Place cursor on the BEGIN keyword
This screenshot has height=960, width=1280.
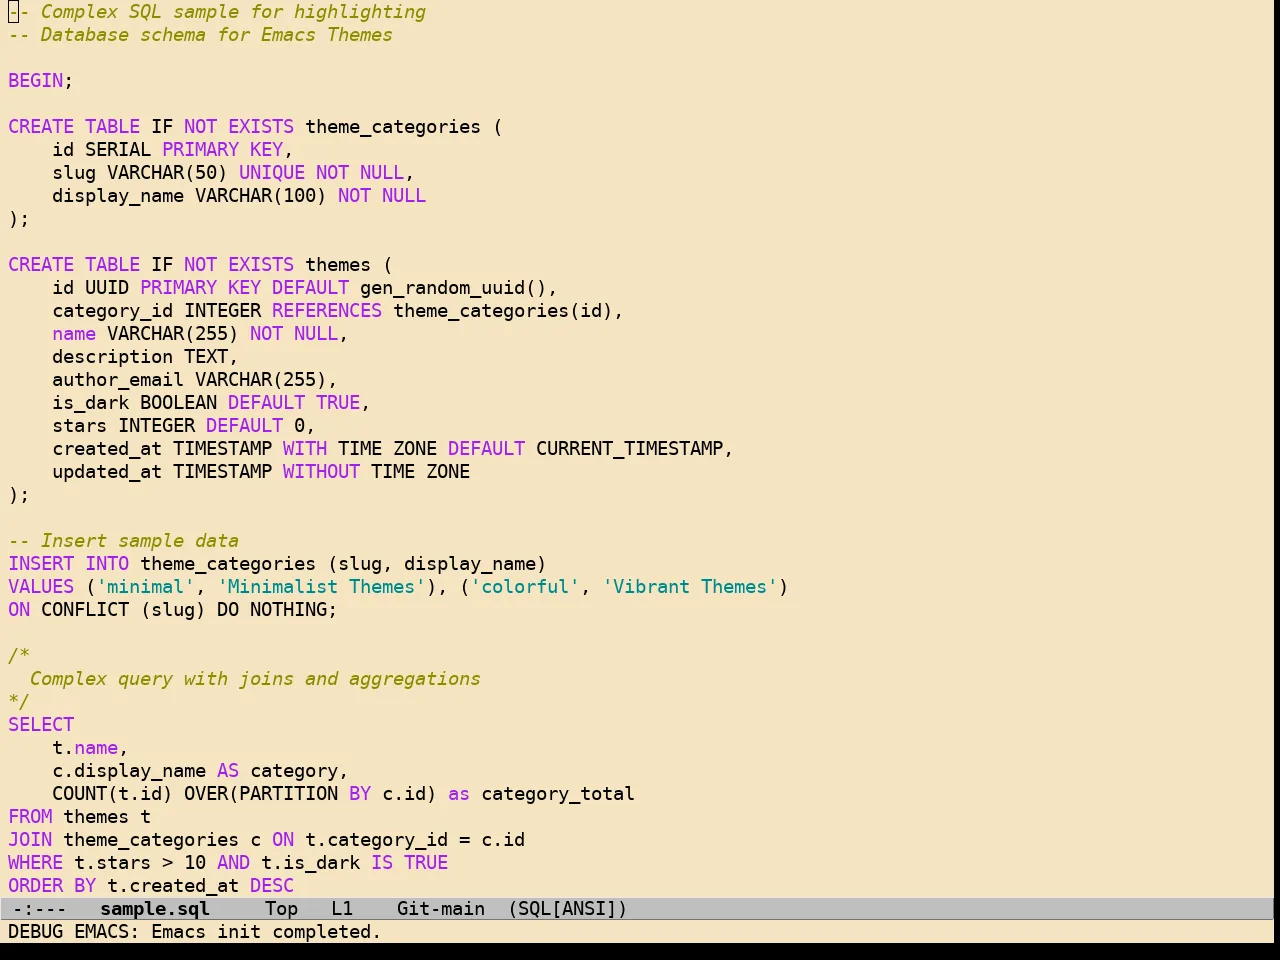coord(35,81)
